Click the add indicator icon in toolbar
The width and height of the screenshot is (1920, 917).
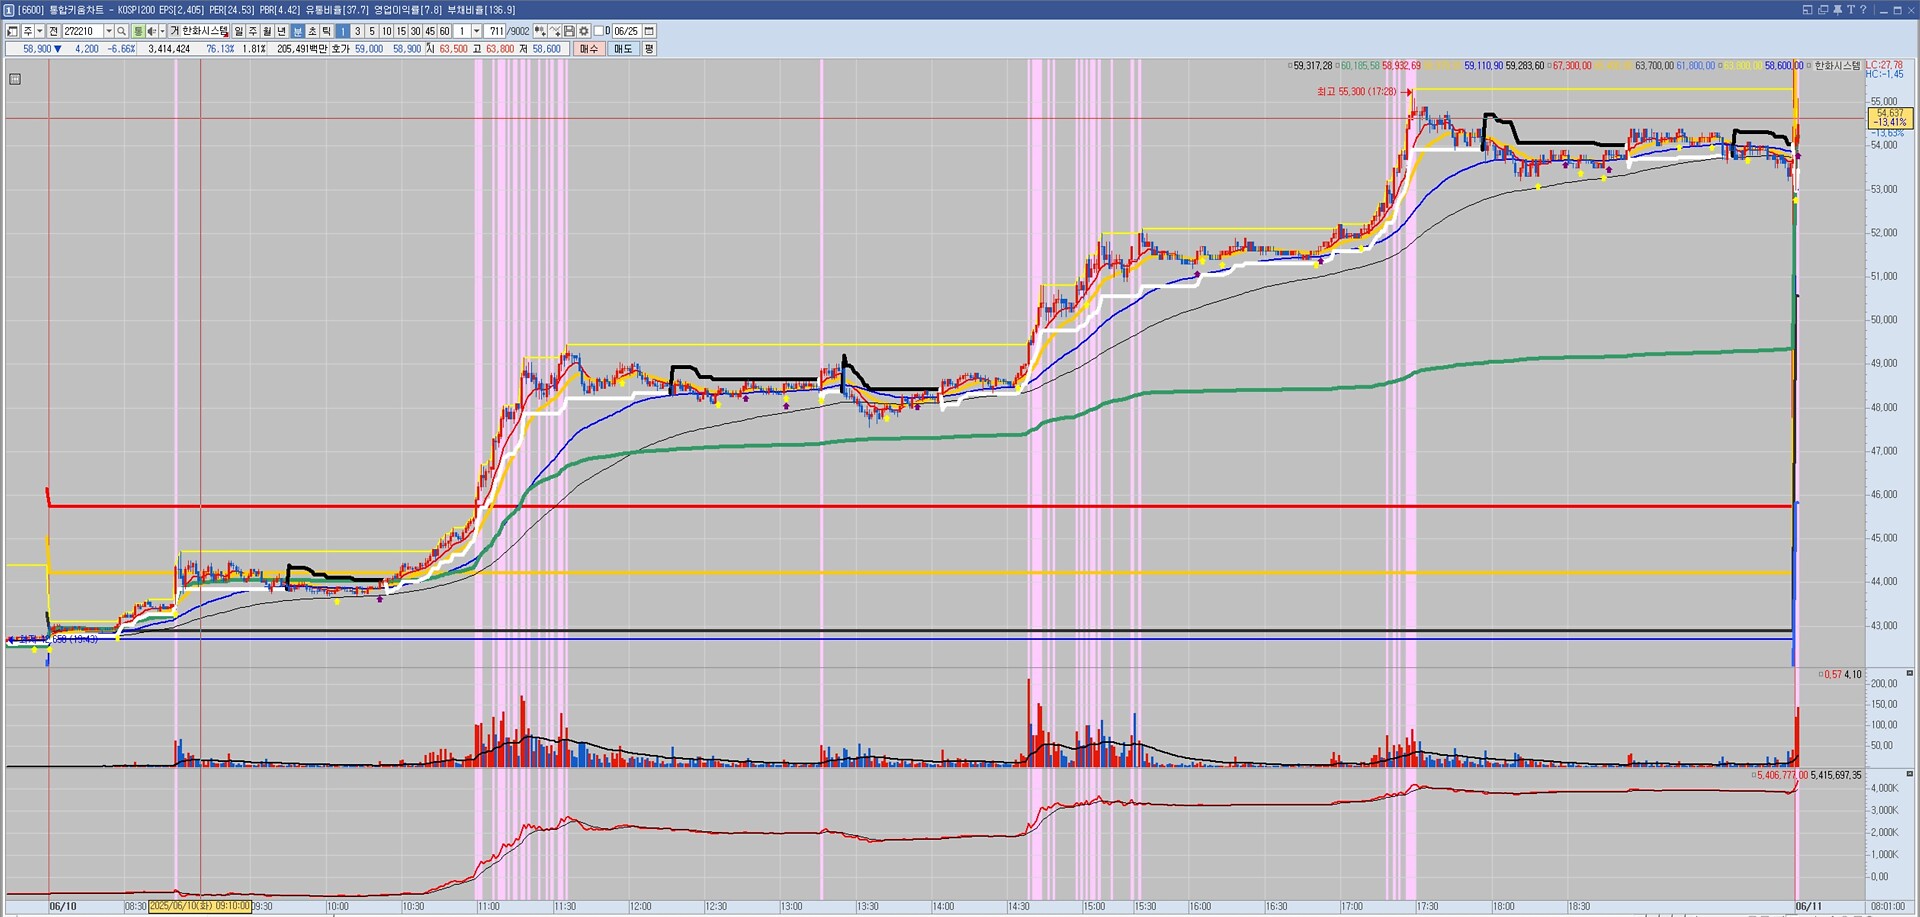tap(540, 32)
